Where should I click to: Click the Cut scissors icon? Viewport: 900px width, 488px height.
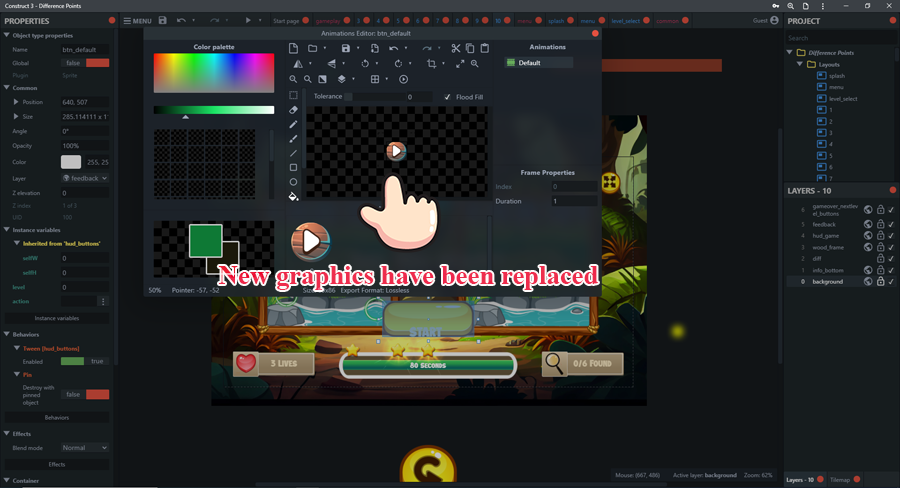click(x=455, y=48)
